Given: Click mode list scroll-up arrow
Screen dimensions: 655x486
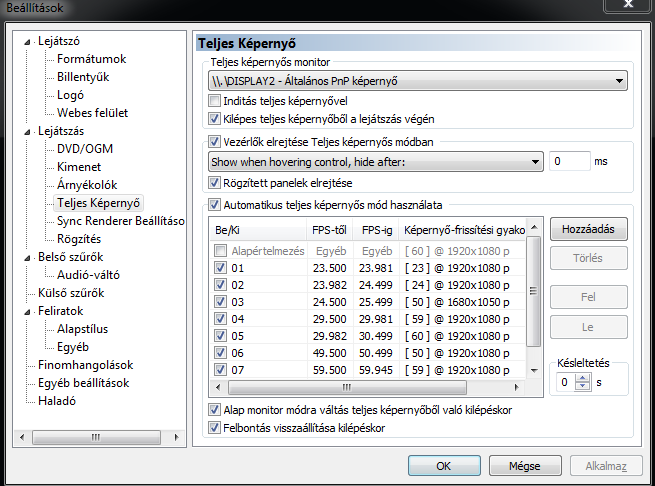Looking at the screenshot, I should (x=533, y=228).
